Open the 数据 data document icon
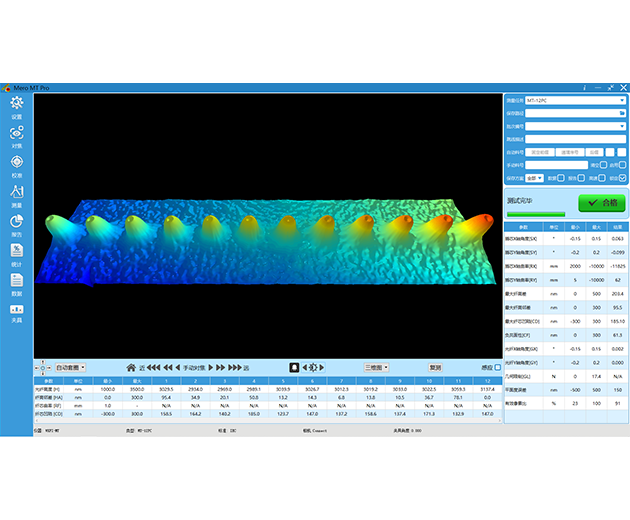This screenshot has height=520, width=630. point(16,280)
